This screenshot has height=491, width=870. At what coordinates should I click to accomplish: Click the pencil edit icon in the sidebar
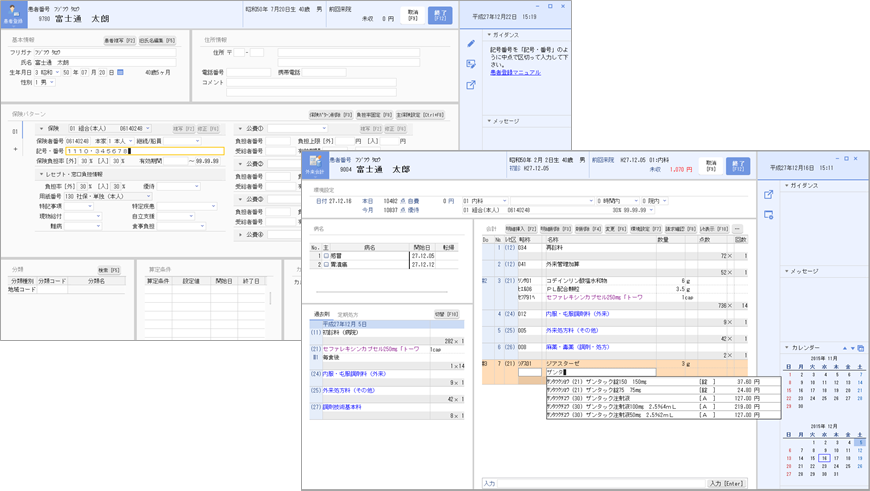click(x=471, y=43)
